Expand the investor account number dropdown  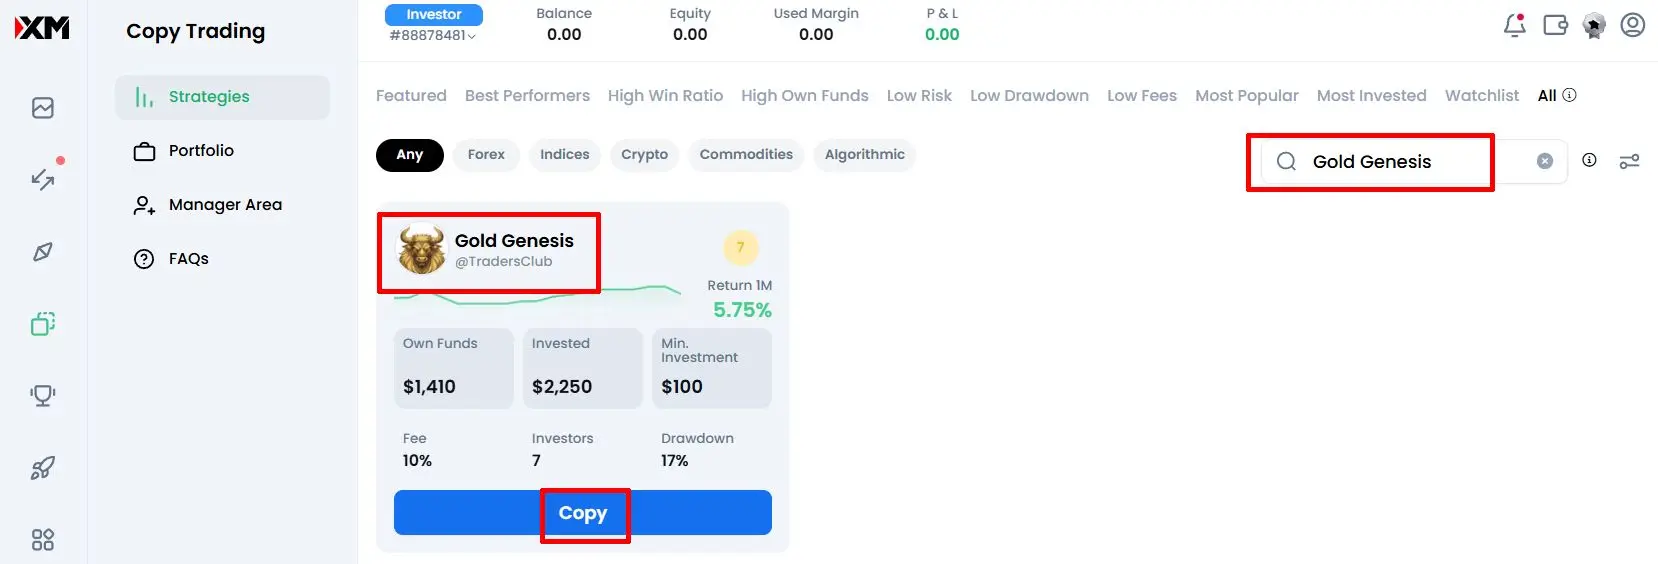[433, 36]
